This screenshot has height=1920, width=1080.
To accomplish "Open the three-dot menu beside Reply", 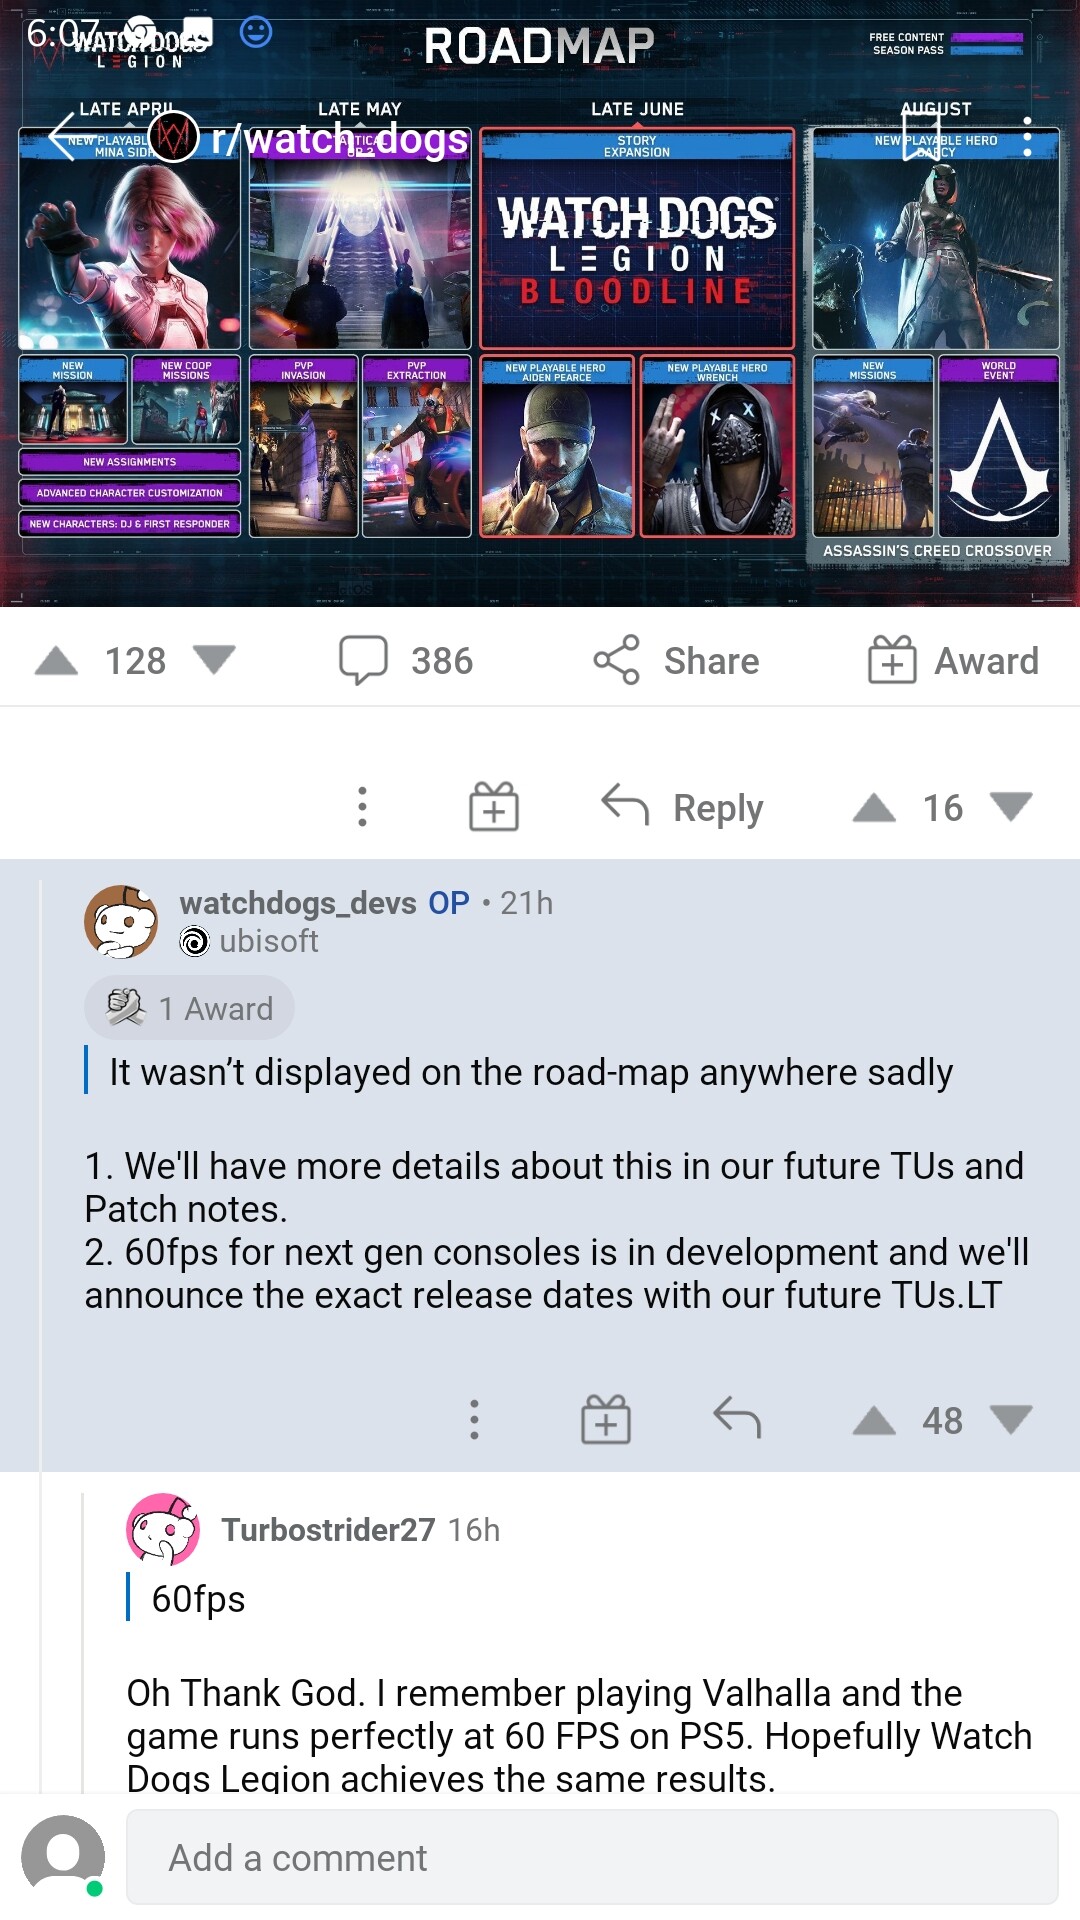I will [x=363, y=807].
